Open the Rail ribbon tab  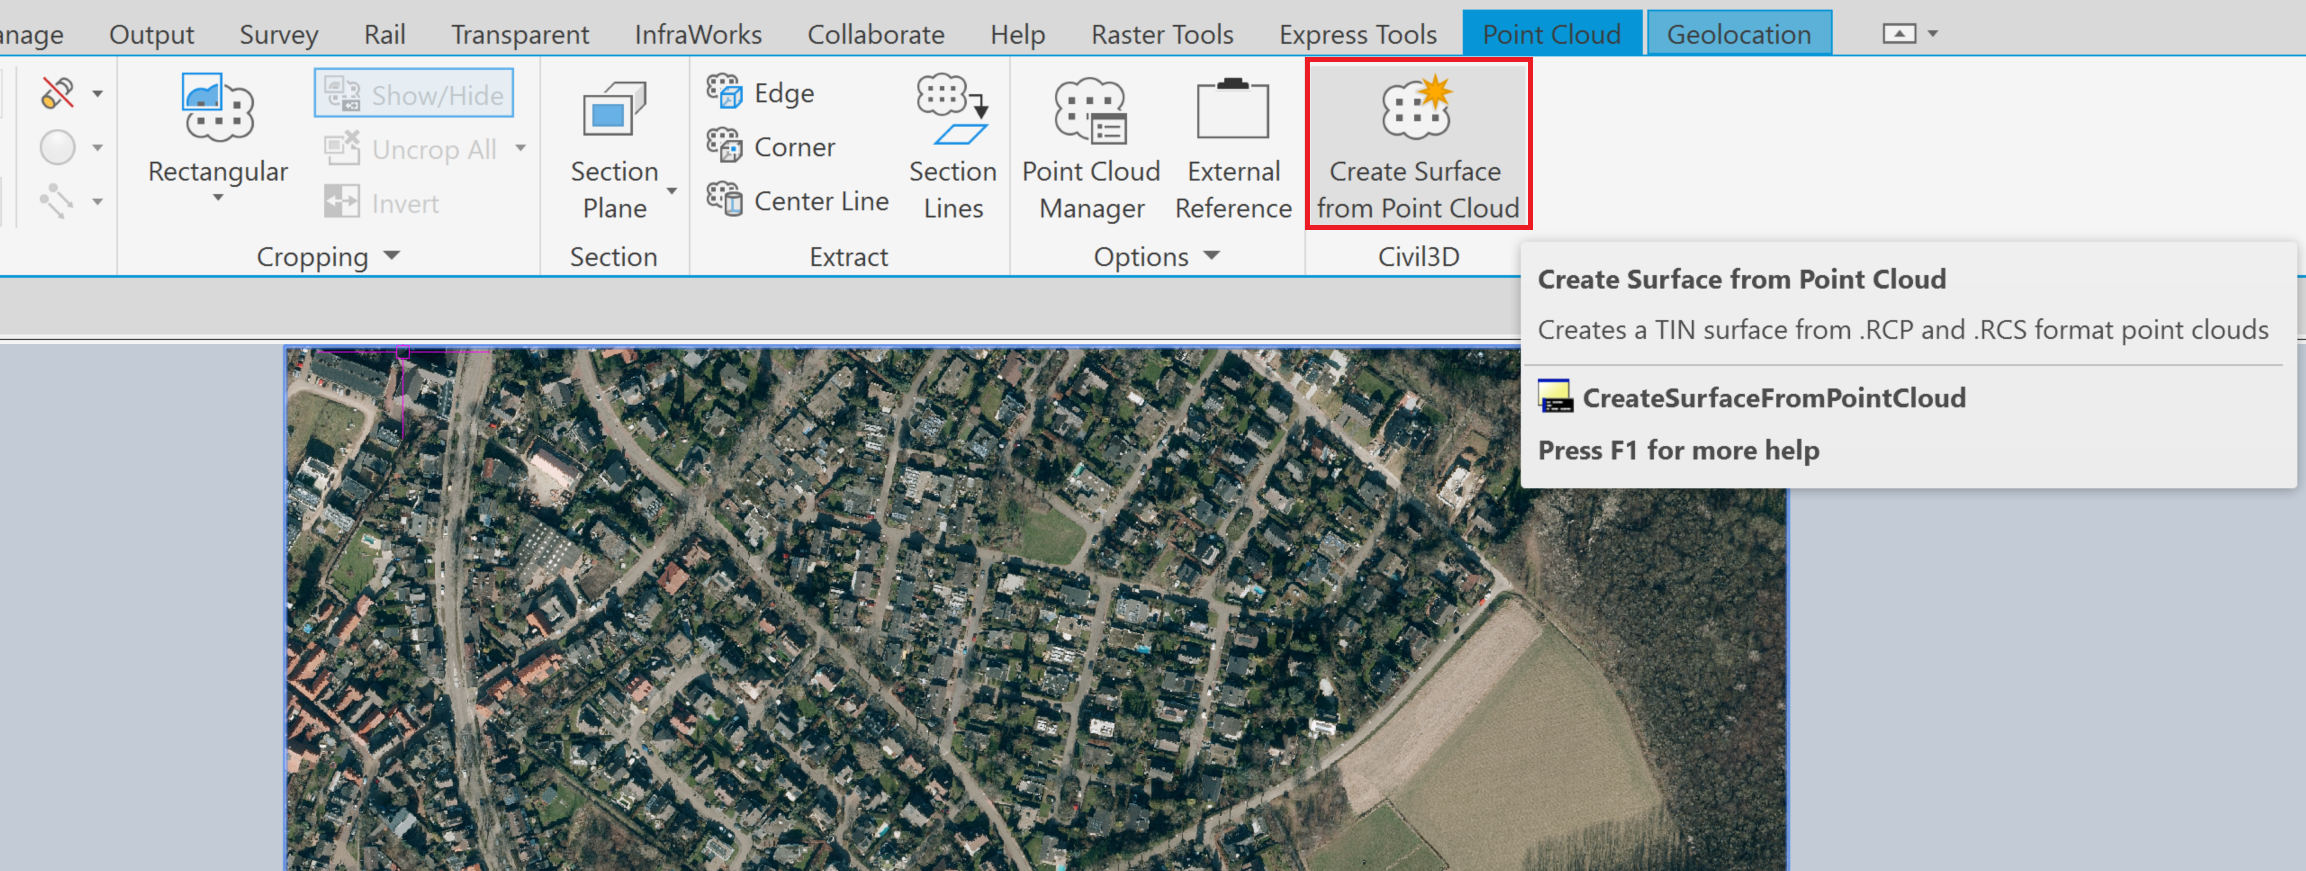tap(384, 34)
